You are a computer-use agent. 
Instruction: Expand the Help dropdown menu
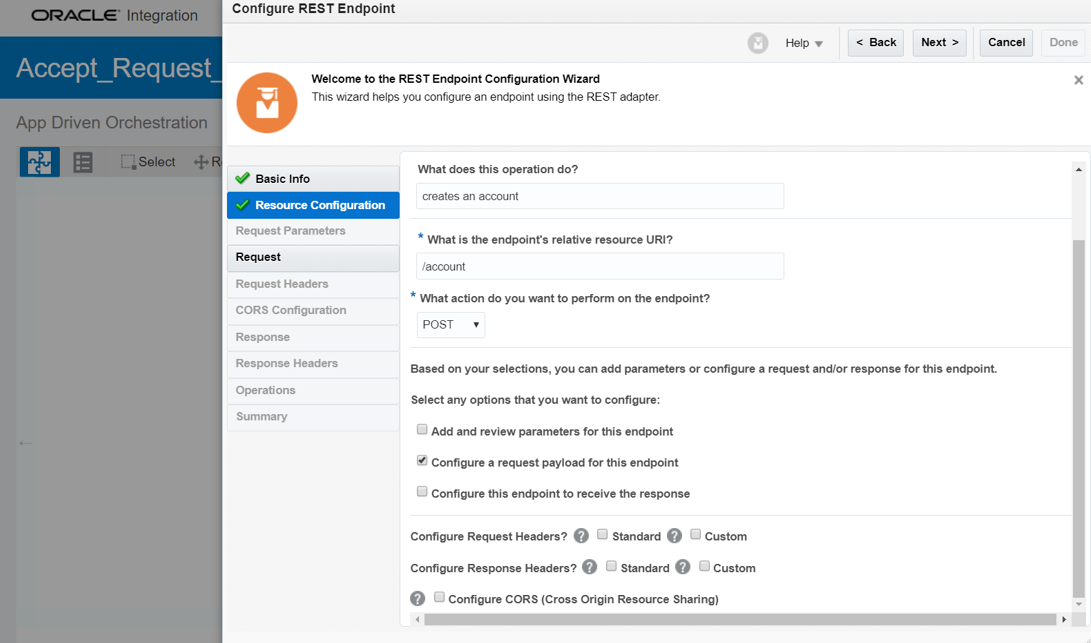[804, 43]
